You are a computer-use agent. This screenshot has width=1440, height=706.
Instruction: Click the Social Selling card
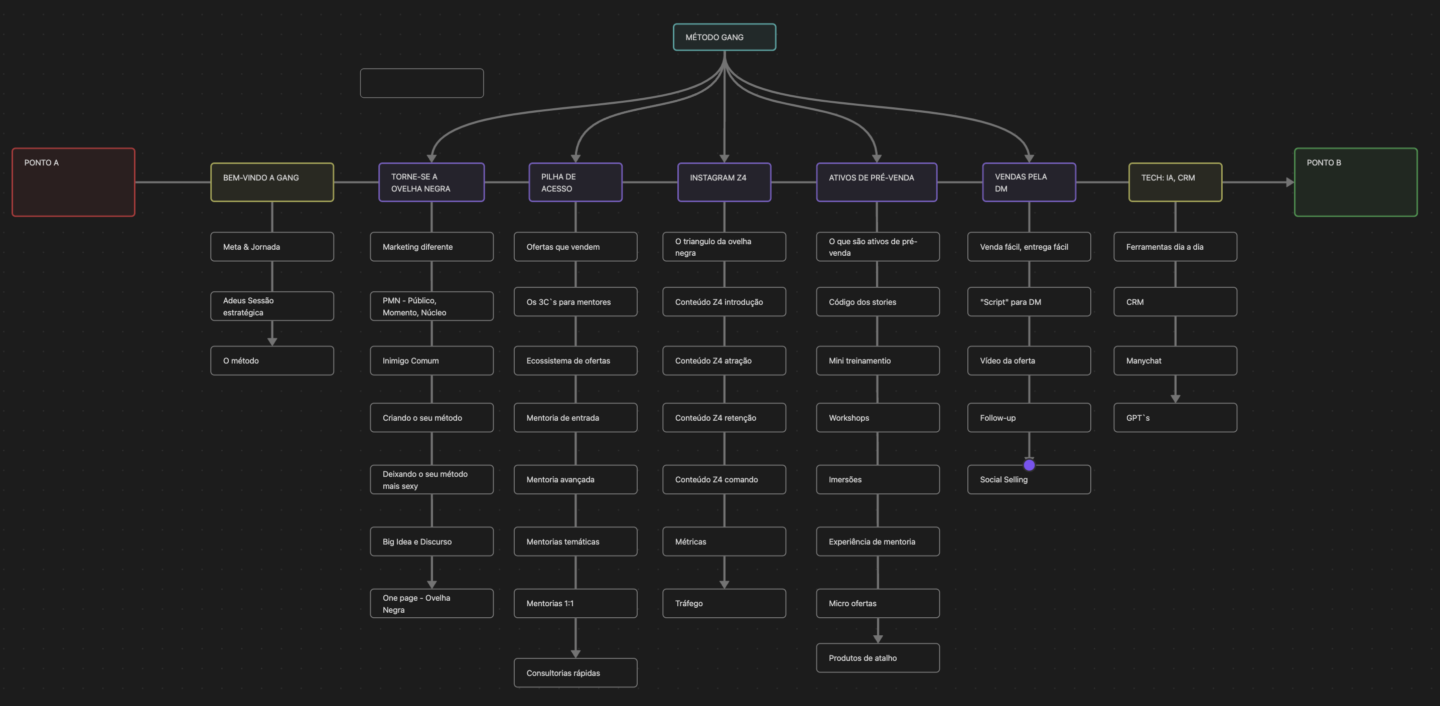[1028, 480]
